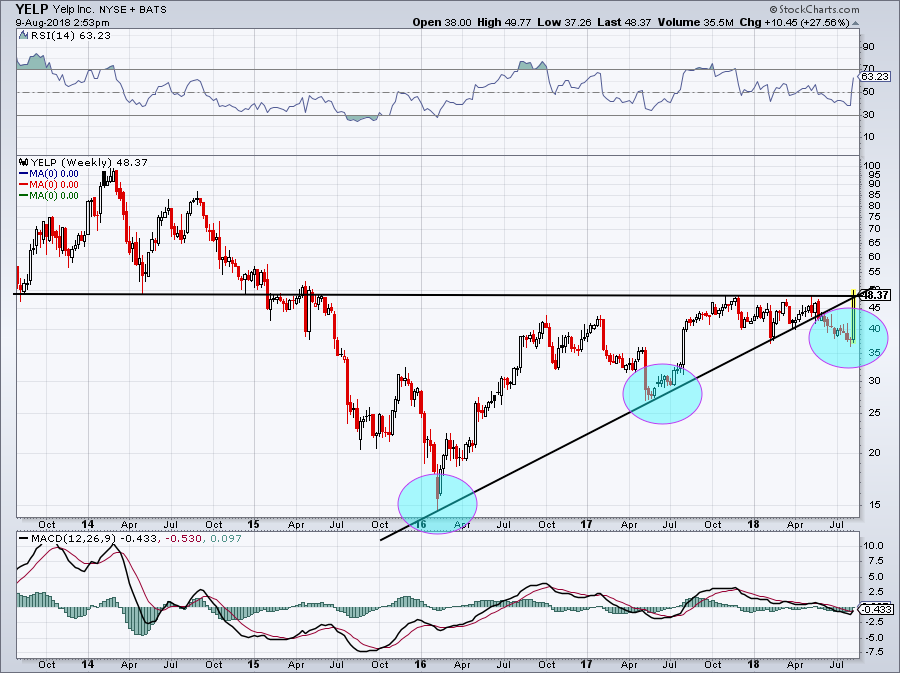Click the yellow latest weekly candle
This screenshot has height=673, width=900.
pyautogui.click(x=855, y=316)
